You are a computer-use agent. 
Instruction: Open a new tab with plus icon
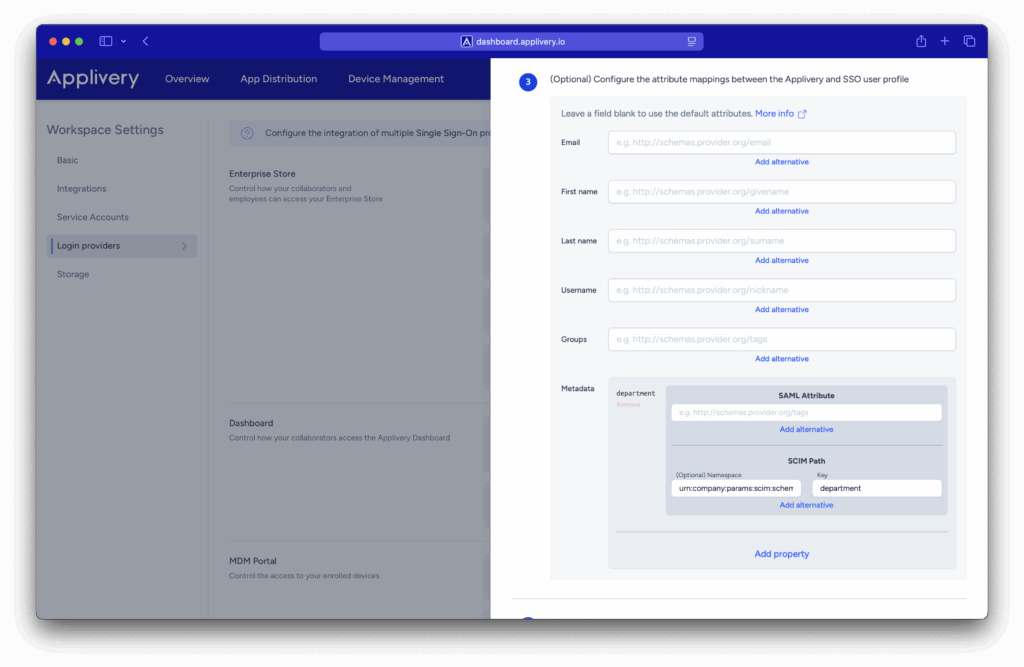tap(945, 41)
